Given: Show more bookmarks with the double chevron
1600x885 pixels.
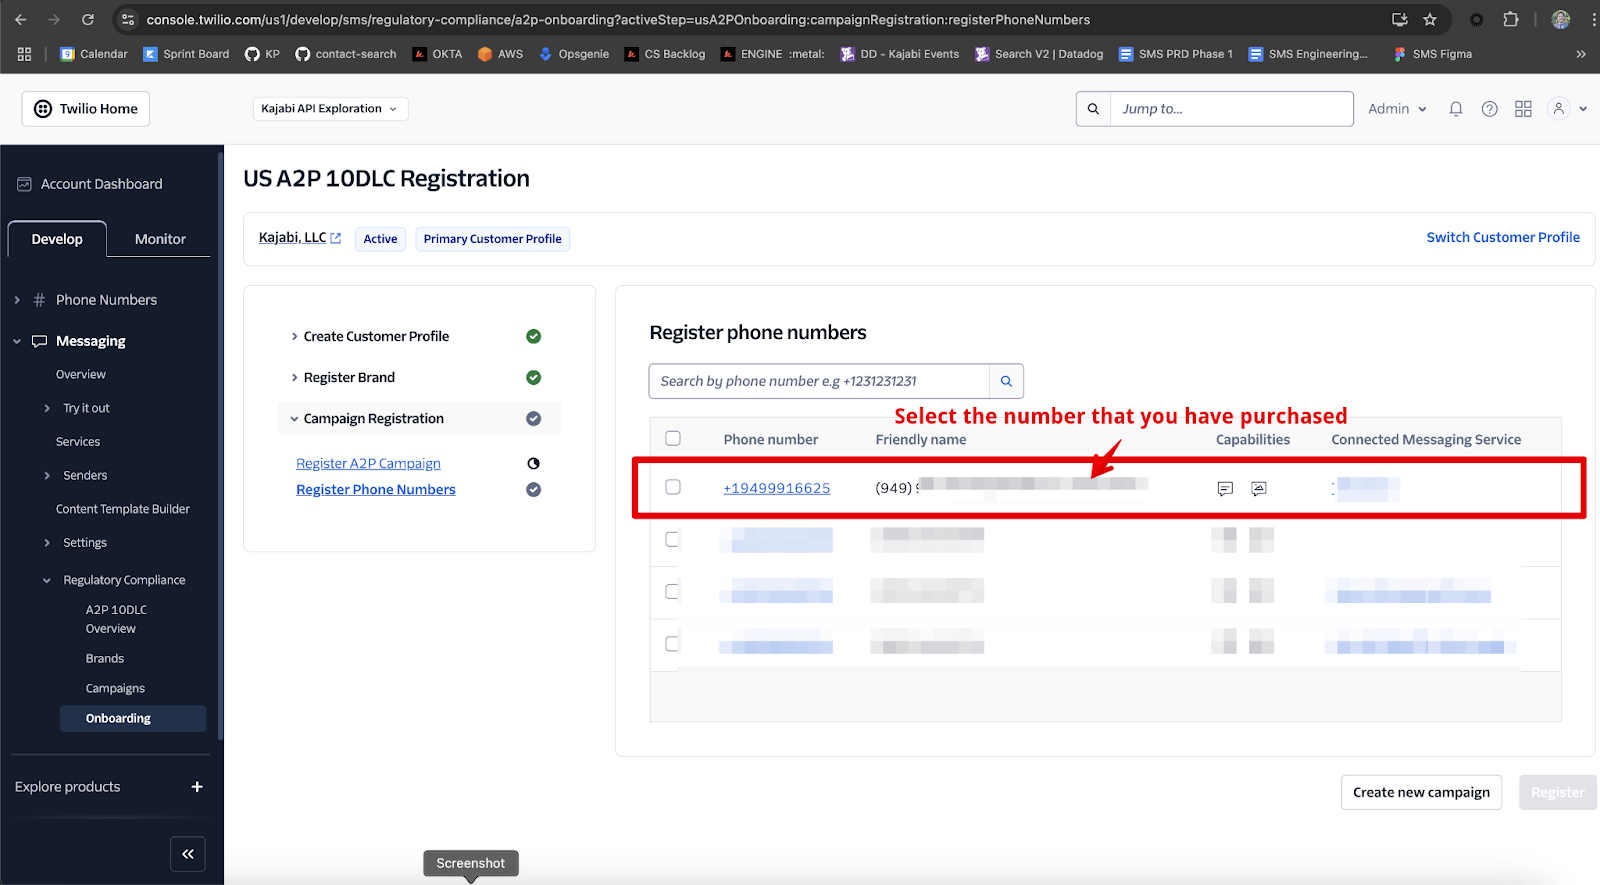Looking at the screenshot, I should 1580,54.
